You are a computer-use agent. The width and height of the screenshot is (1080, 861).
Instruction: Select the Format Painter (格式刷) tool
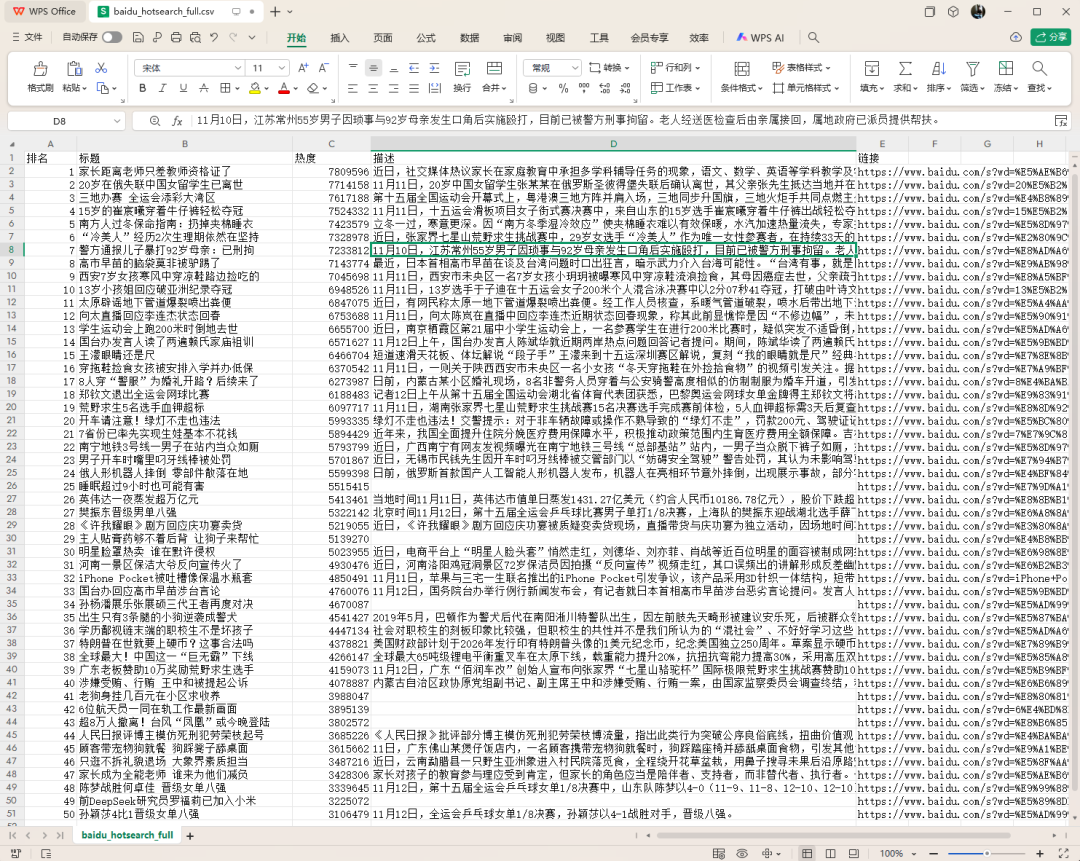(x=40, y=76)
